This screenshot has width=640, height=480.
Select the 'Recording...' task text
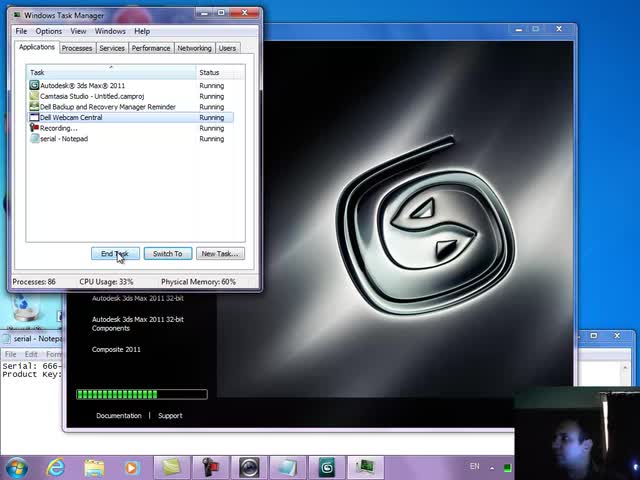click(x=58, y=128)
